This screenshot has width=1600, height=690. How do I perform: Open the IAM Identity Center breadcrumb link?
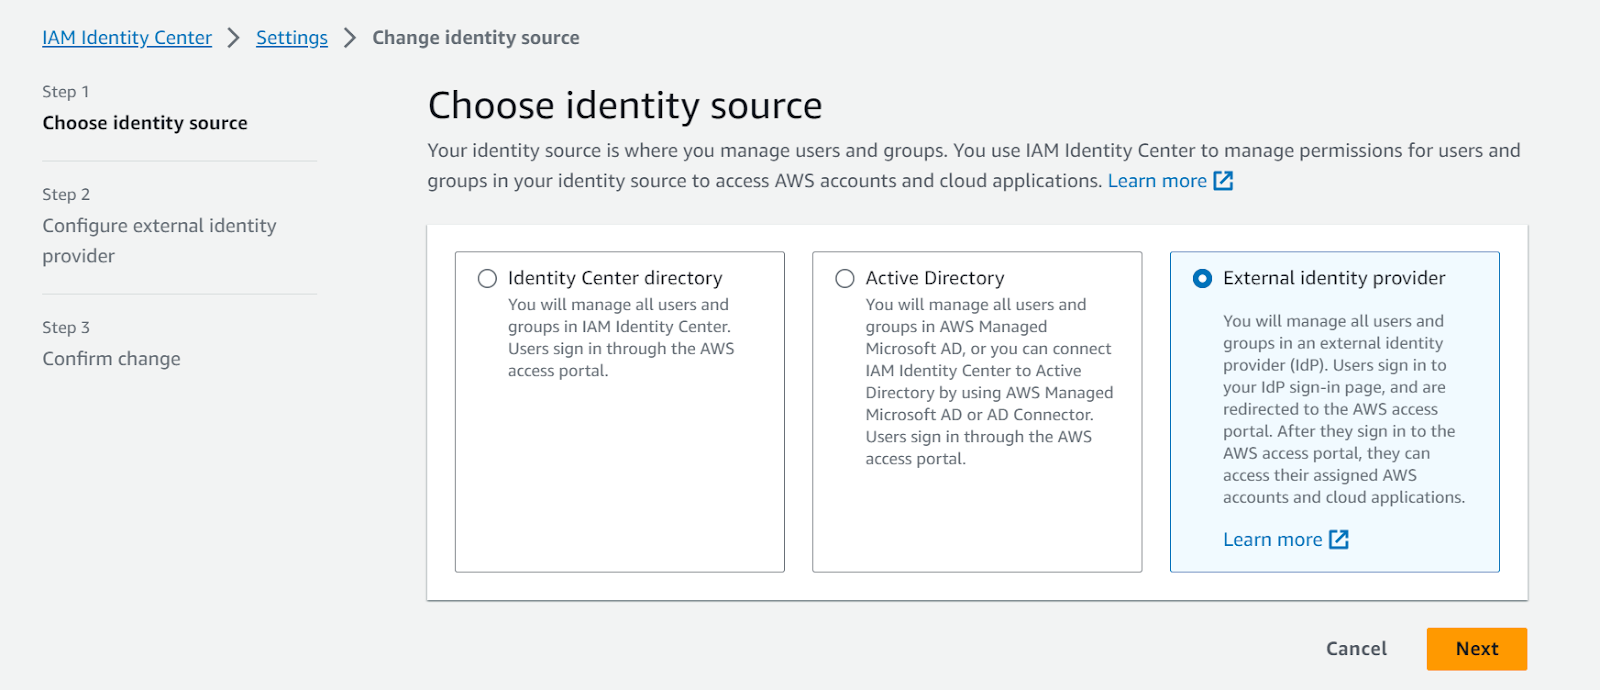pos(127,38)
